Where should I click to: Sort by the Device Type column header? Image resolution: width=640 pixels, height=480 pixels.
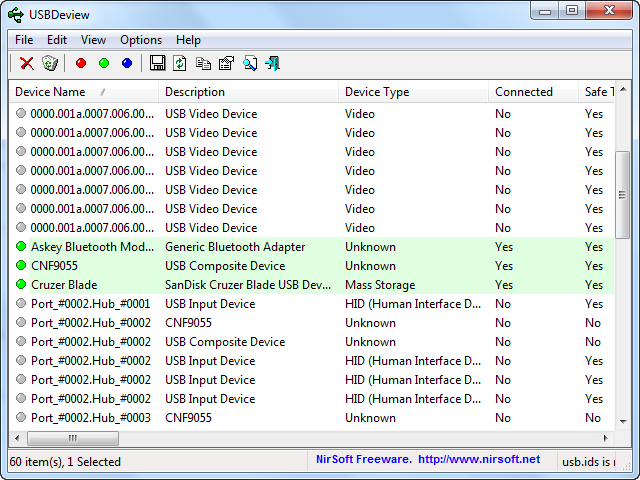click(x=413, y=92)
